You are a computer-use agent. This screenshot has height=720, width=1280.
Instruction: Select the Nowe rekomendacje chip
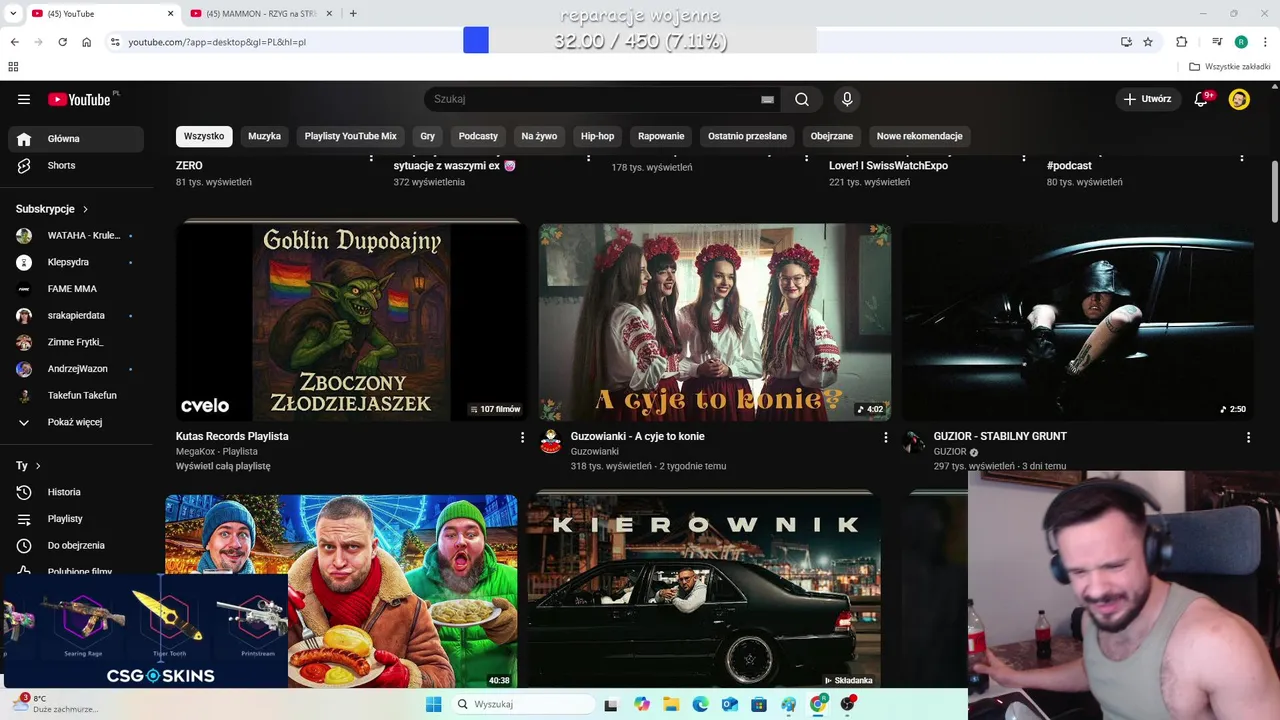coord(919,136)
